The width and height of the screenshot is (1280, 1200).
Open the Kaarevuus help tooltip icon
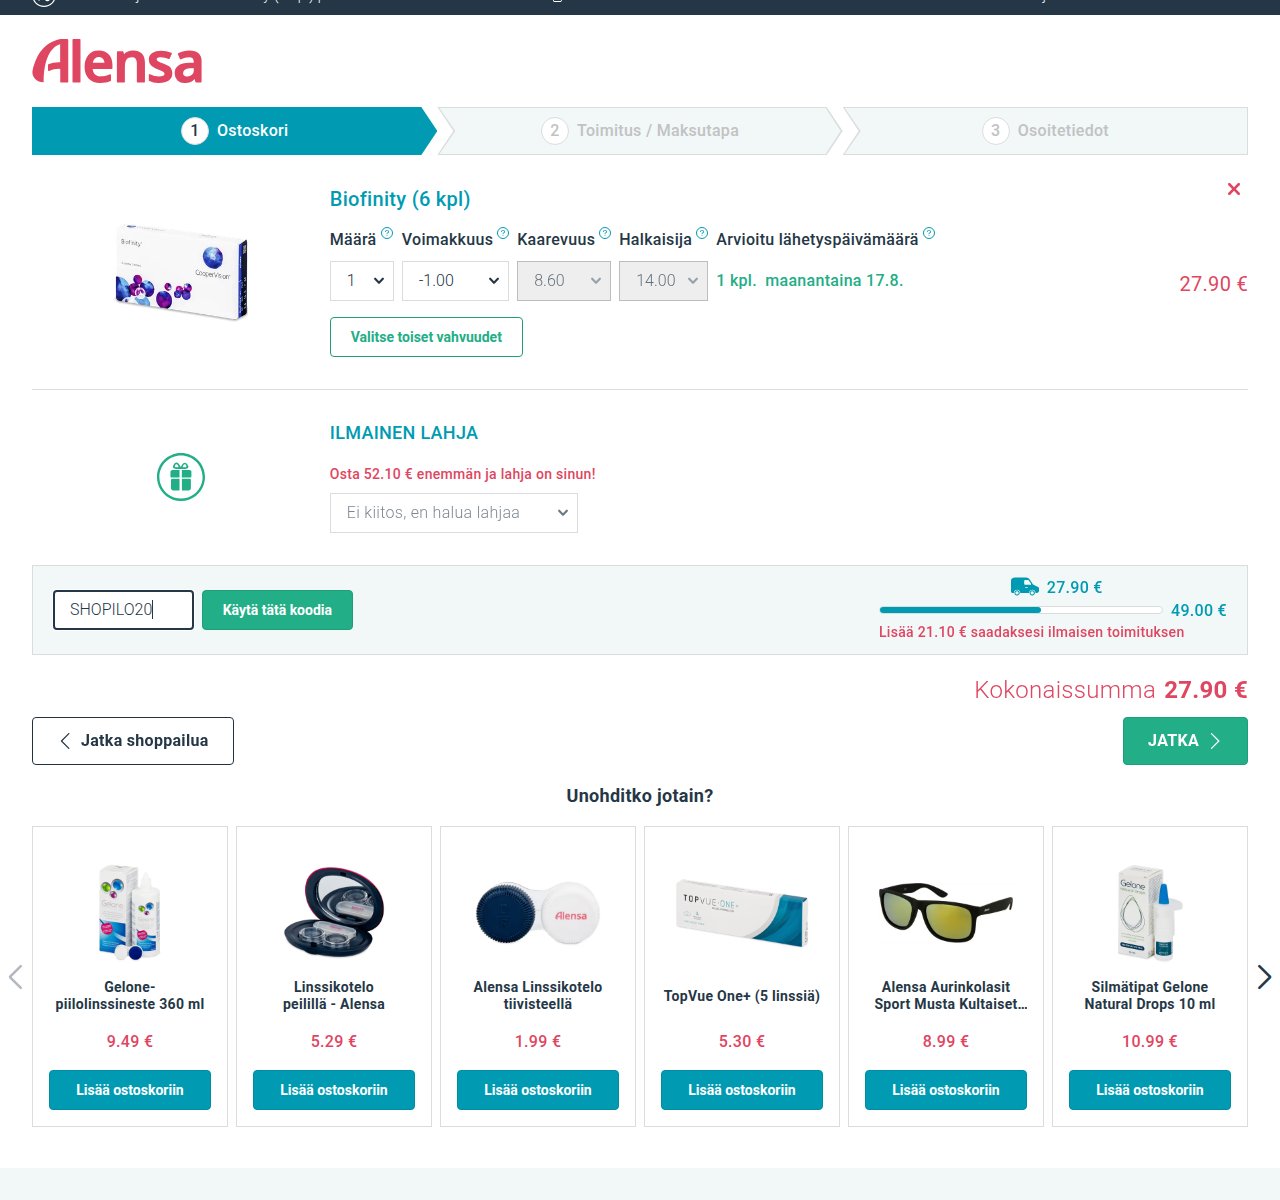point(605,233)
